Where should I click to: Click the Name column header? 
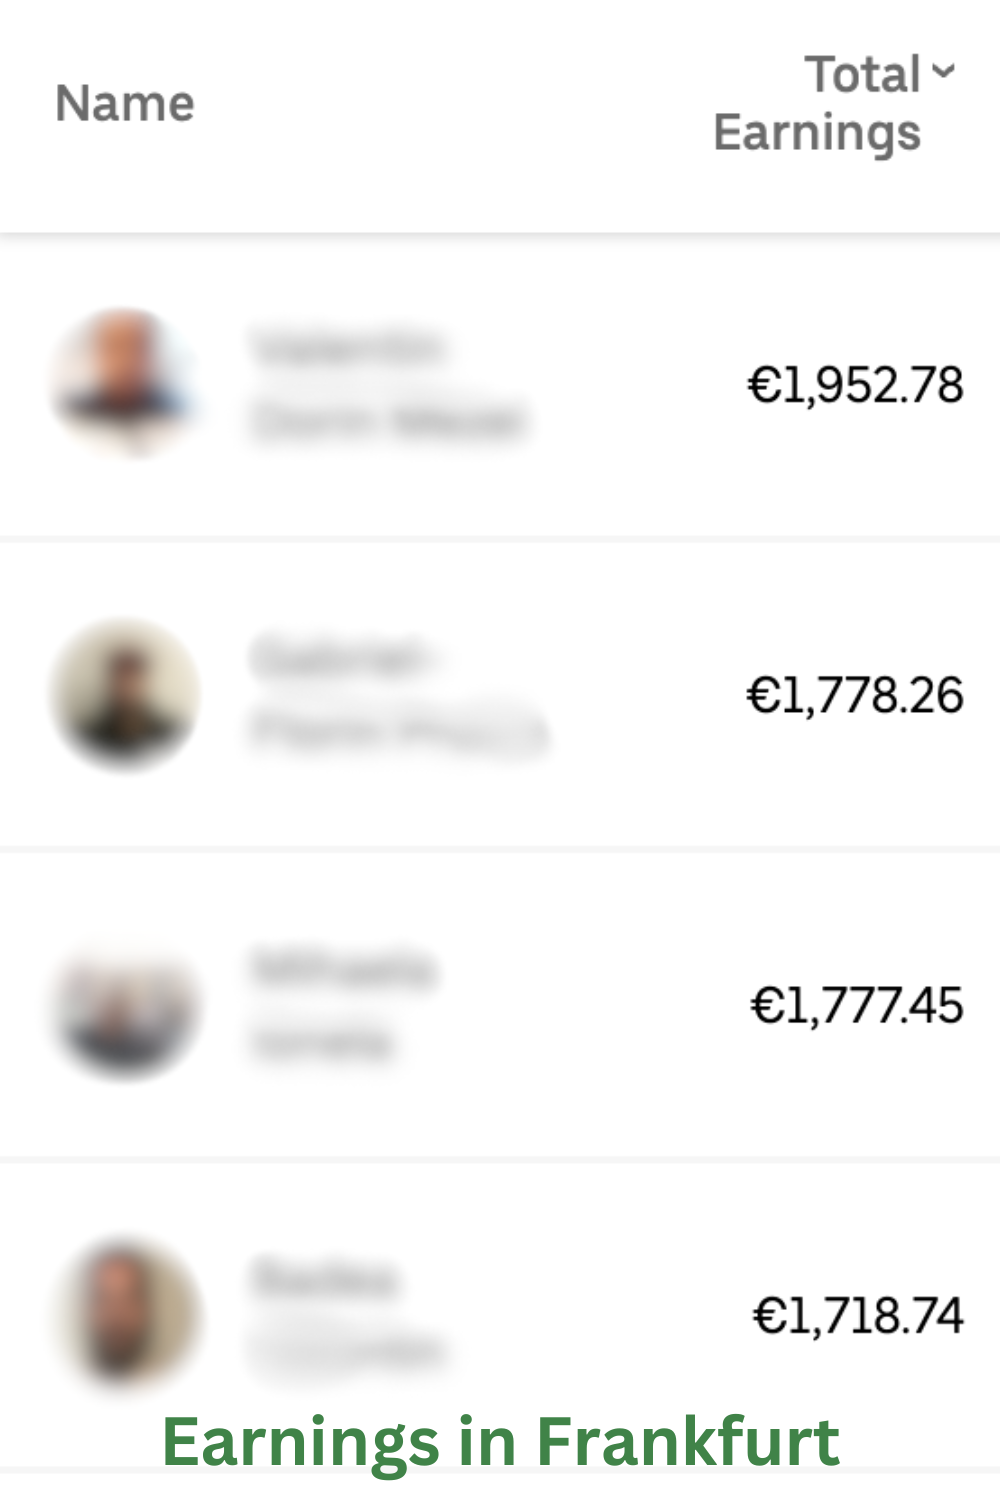[x=125, y=104]
